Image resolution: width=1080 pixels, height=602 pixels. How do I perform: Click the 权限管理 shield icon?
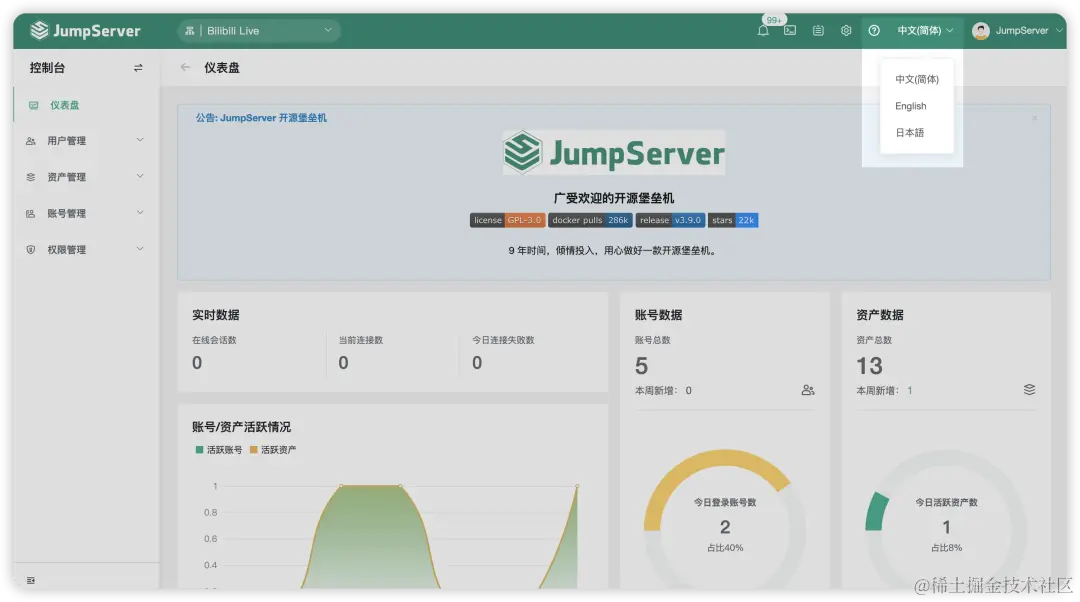[30, 249]
